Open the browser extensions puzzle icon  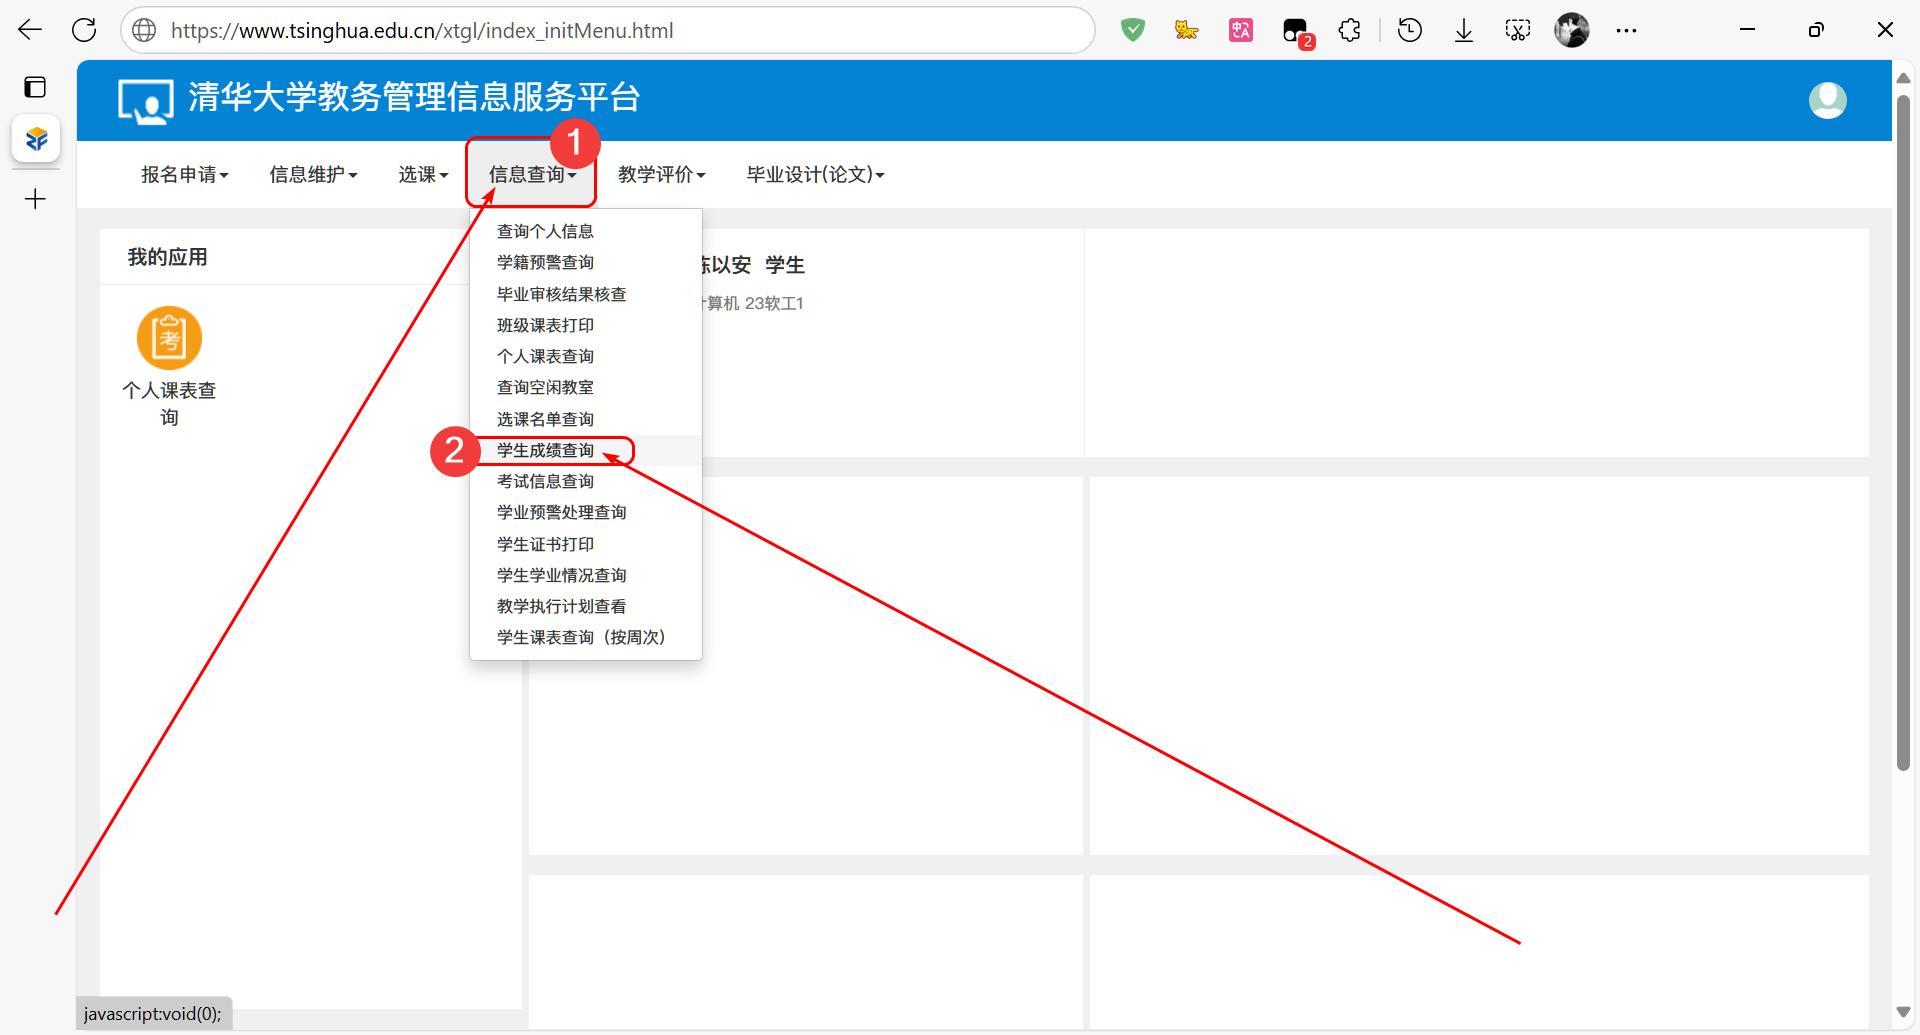(1349, 30)
